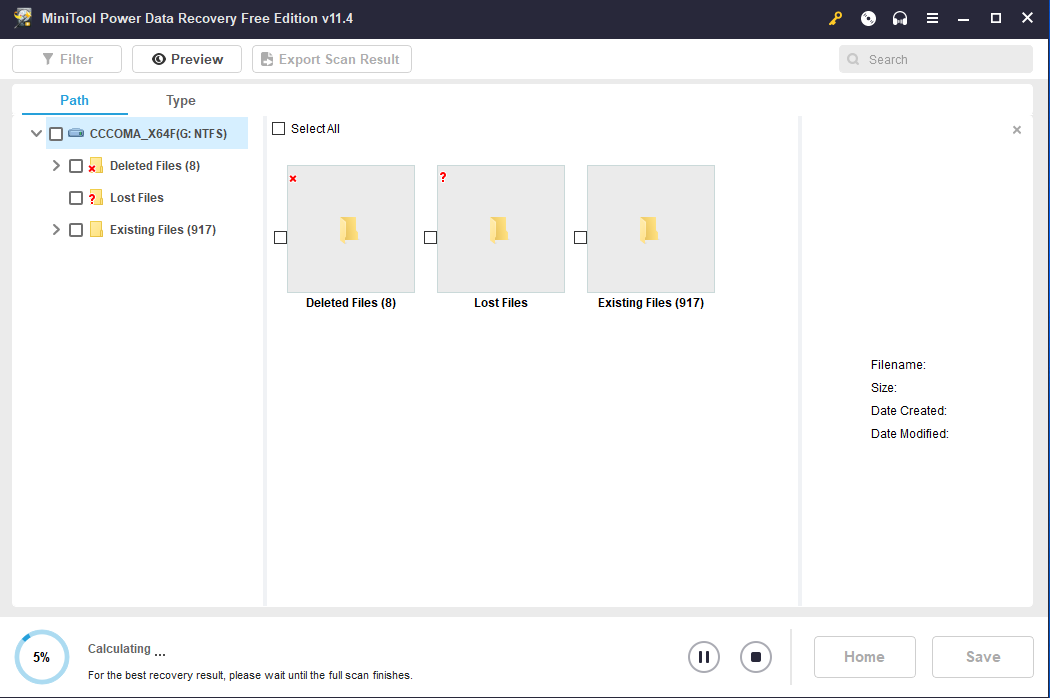Click Export Scan Result button
This screenshot has width=1050, height=698.
331,59
